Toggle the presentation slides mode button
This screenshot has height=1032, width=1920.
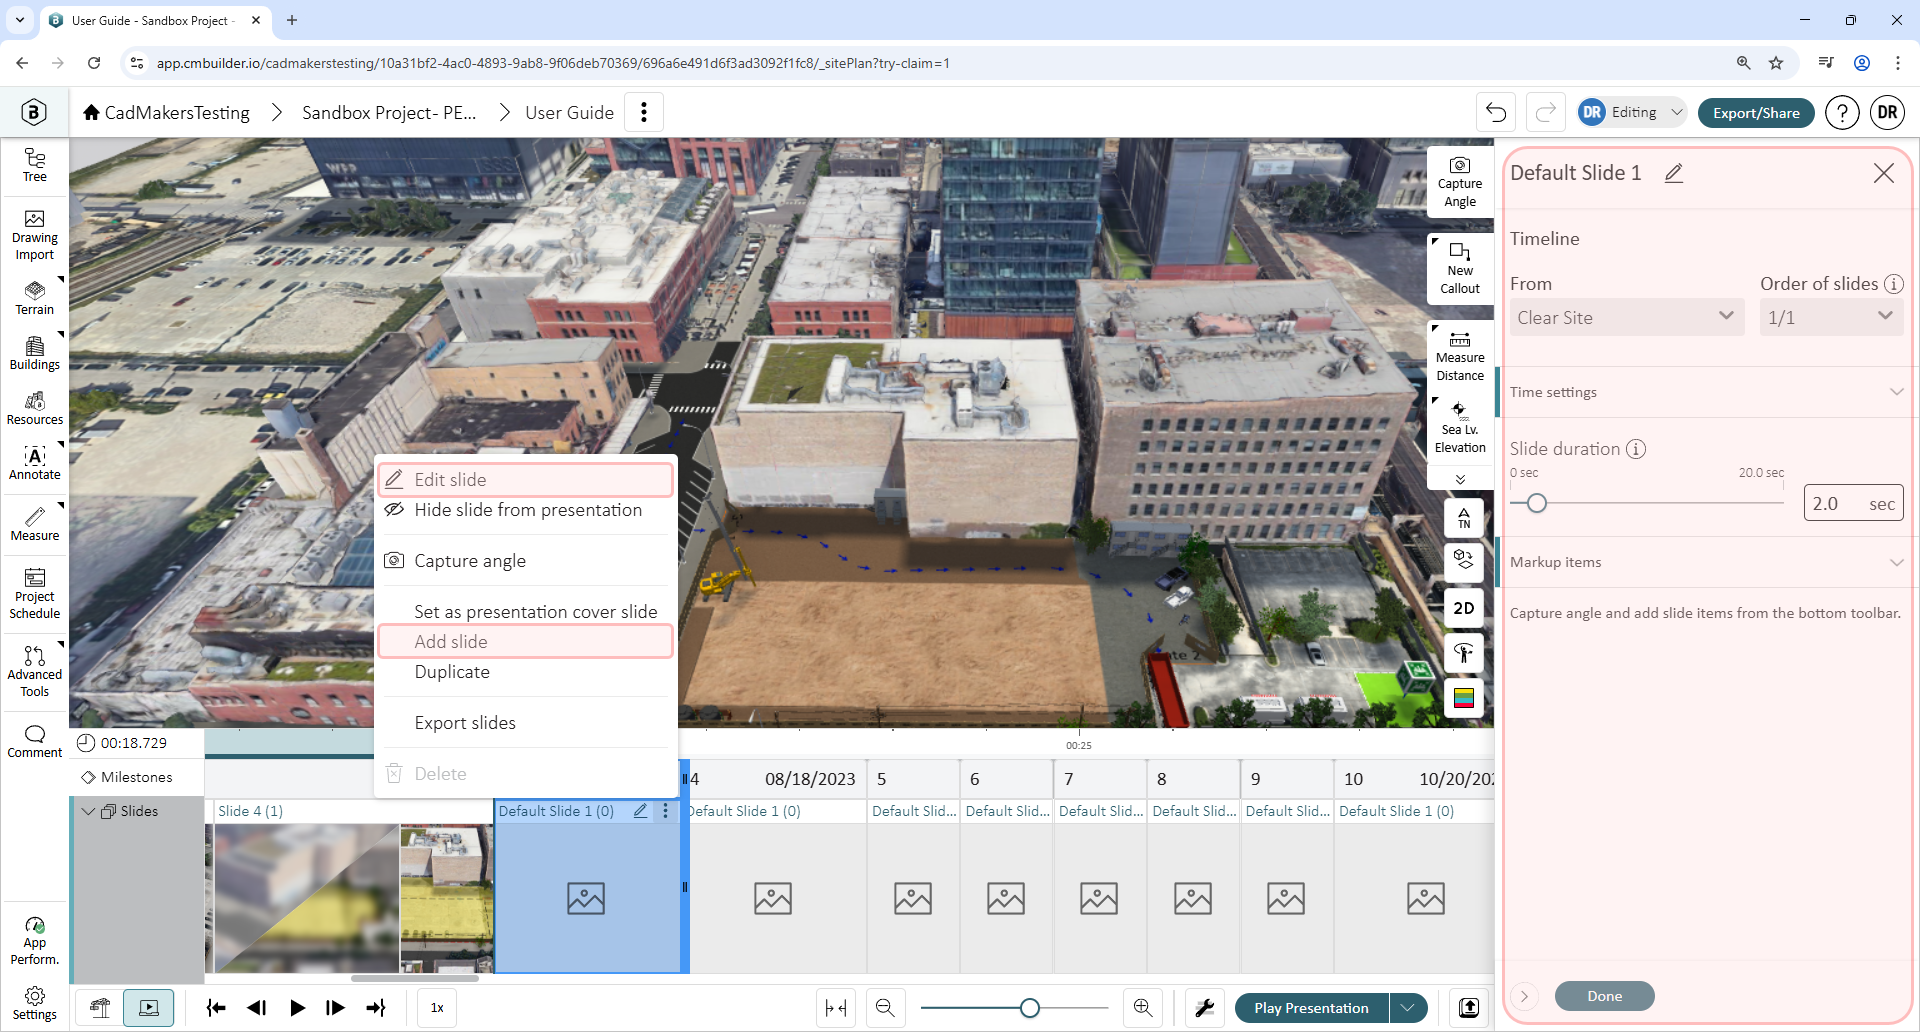[149, 1008]
